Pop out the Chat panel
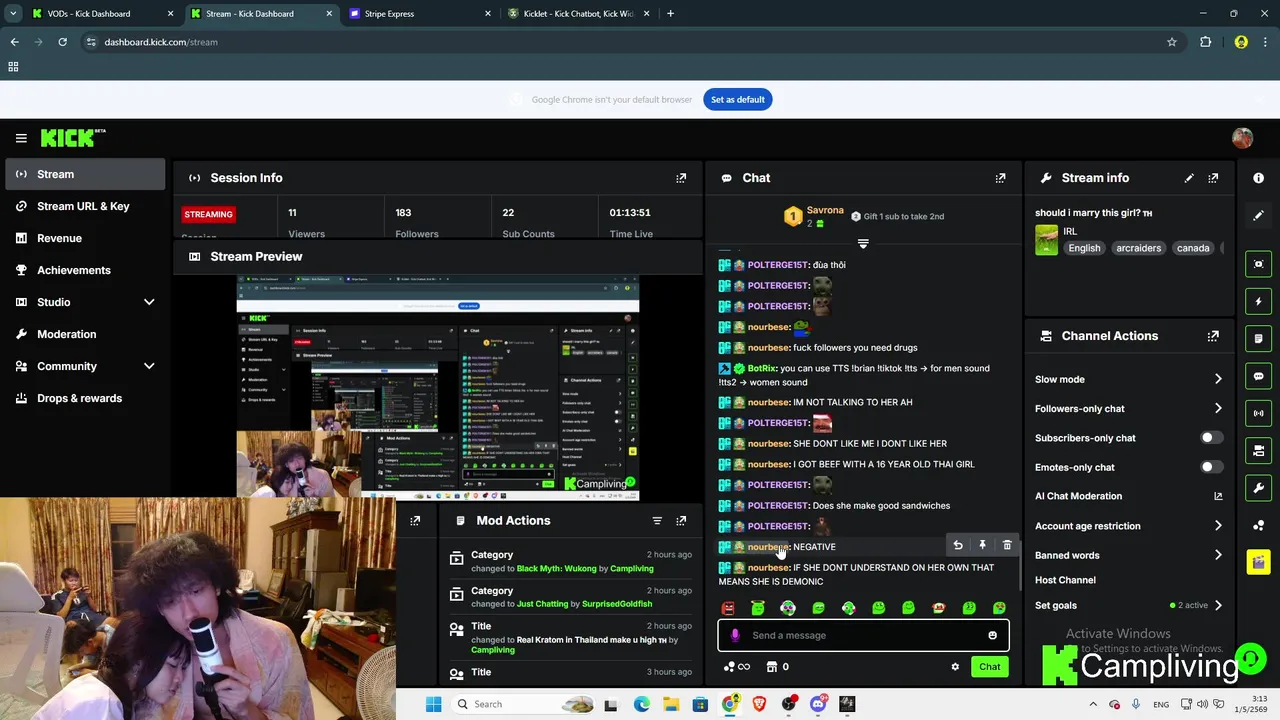 1000,178
